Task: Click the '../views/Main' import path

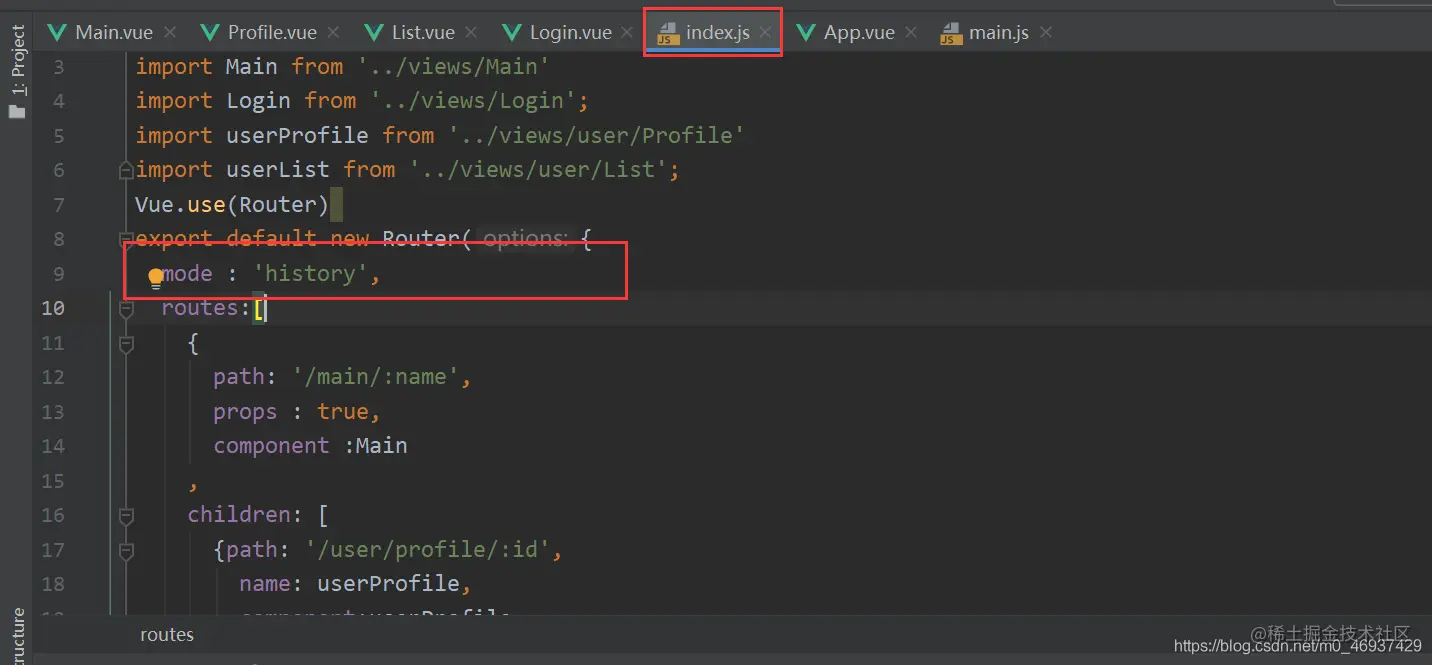Action: pyautogui.click(x=452, y=66)
